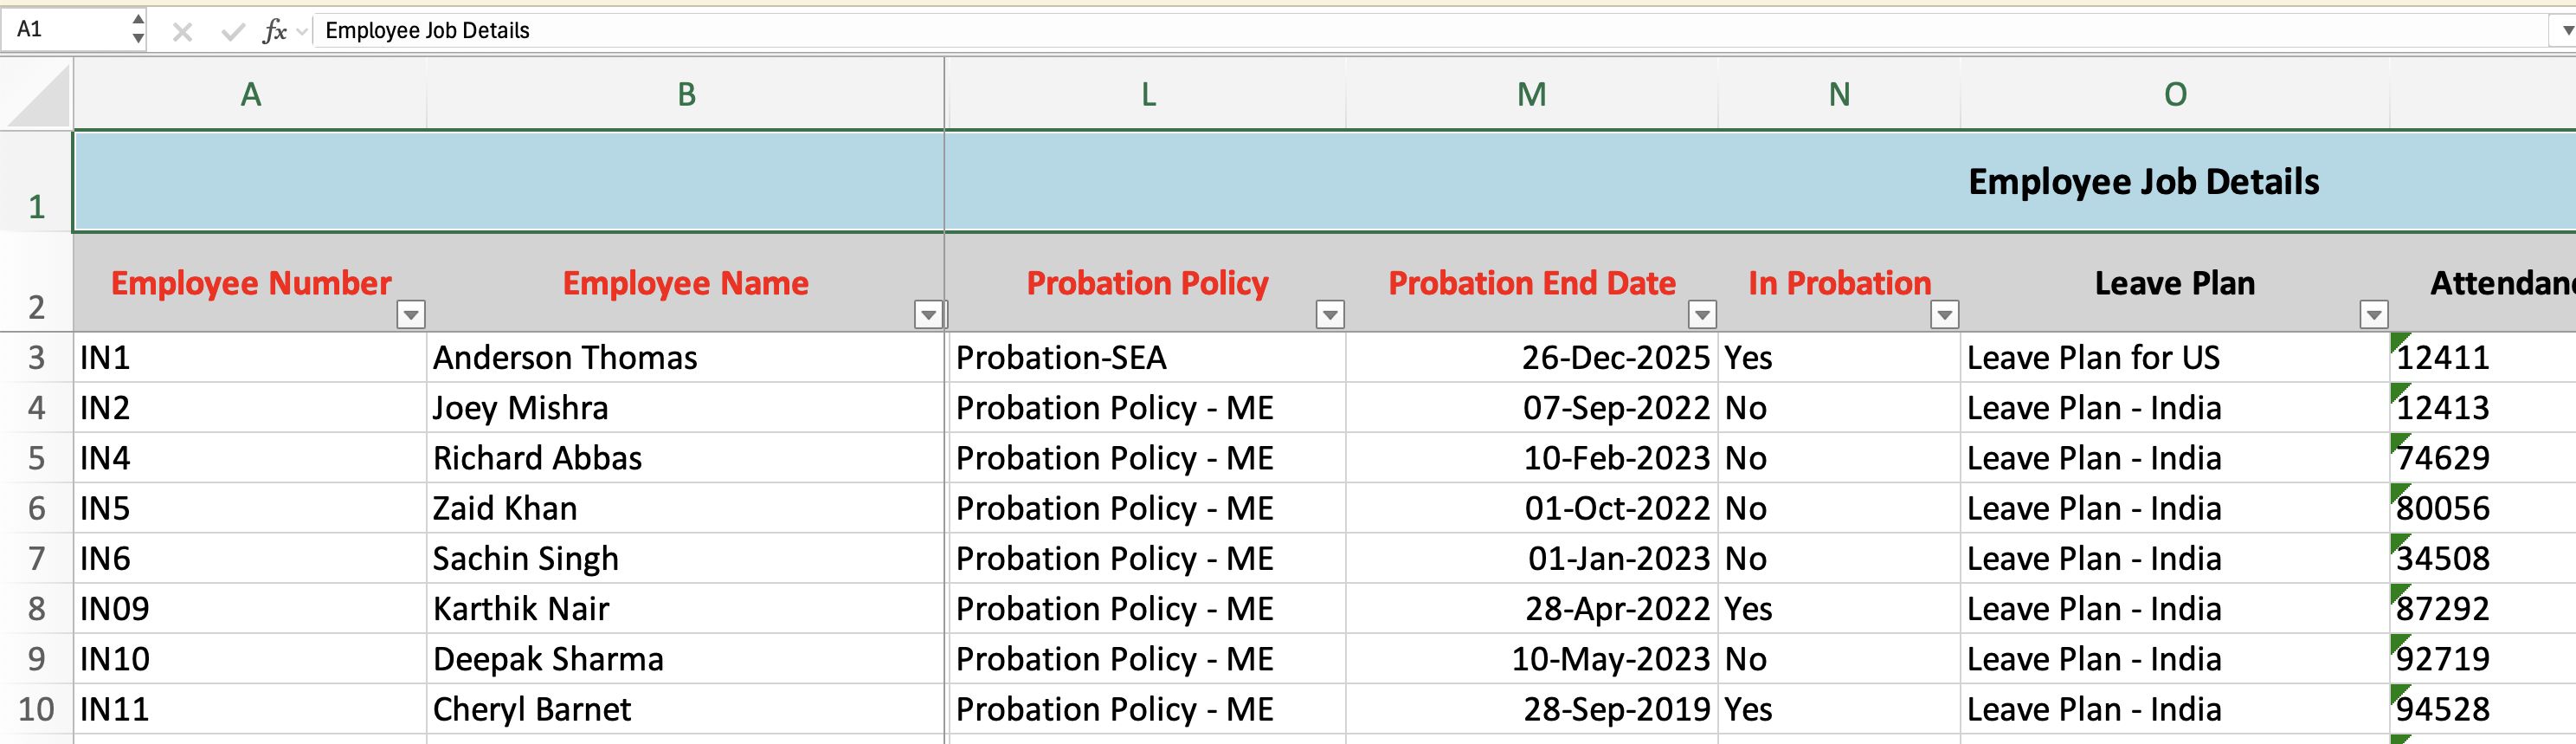Click the insert function fx icon

pyautogui.click(x=273, y=32)
